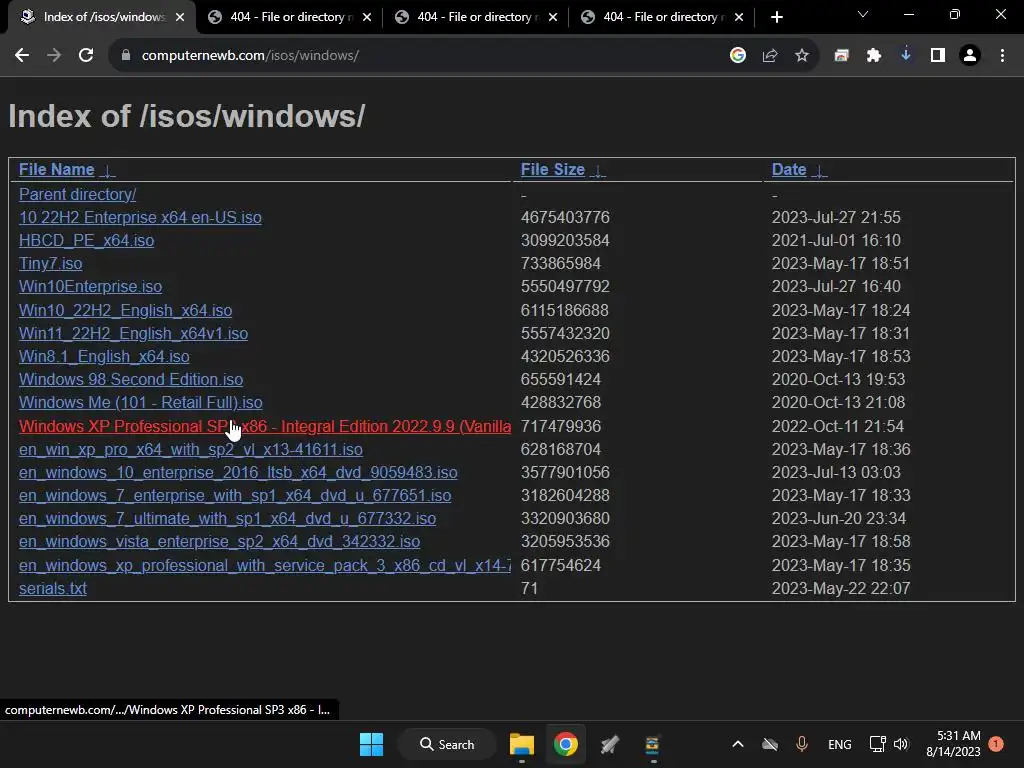
Task: Download Windows 98 Second Edition.iso
Action: 131,379
